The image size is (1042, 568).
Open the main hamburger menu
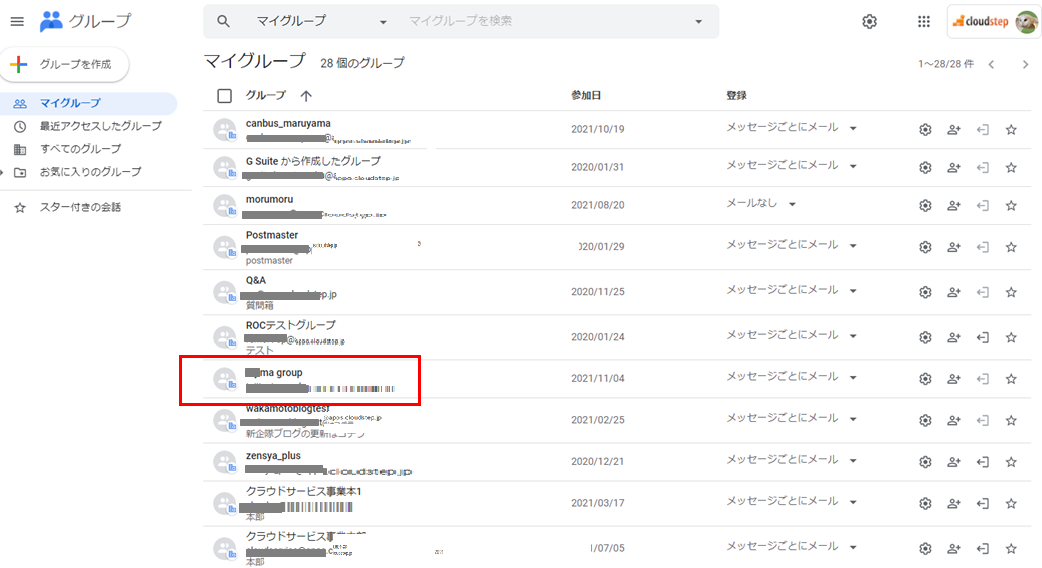[x=17, y=21]
